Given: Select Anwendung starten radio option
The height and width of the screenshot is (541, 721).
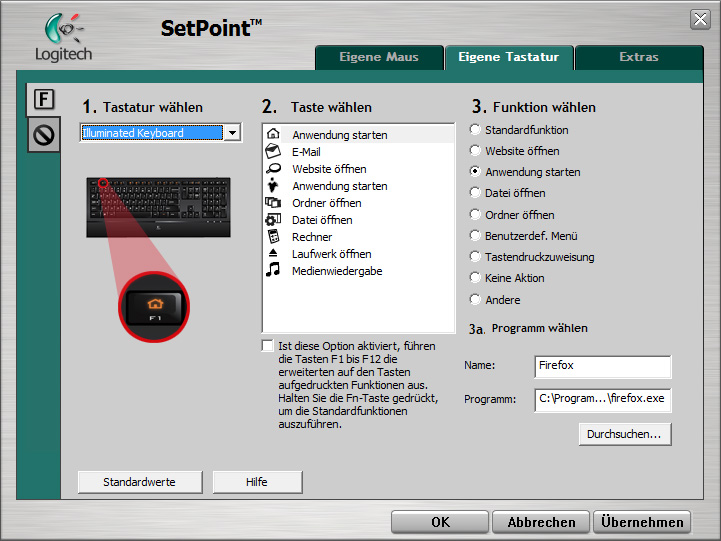Looking at the screenshot, I should [475, 171].
